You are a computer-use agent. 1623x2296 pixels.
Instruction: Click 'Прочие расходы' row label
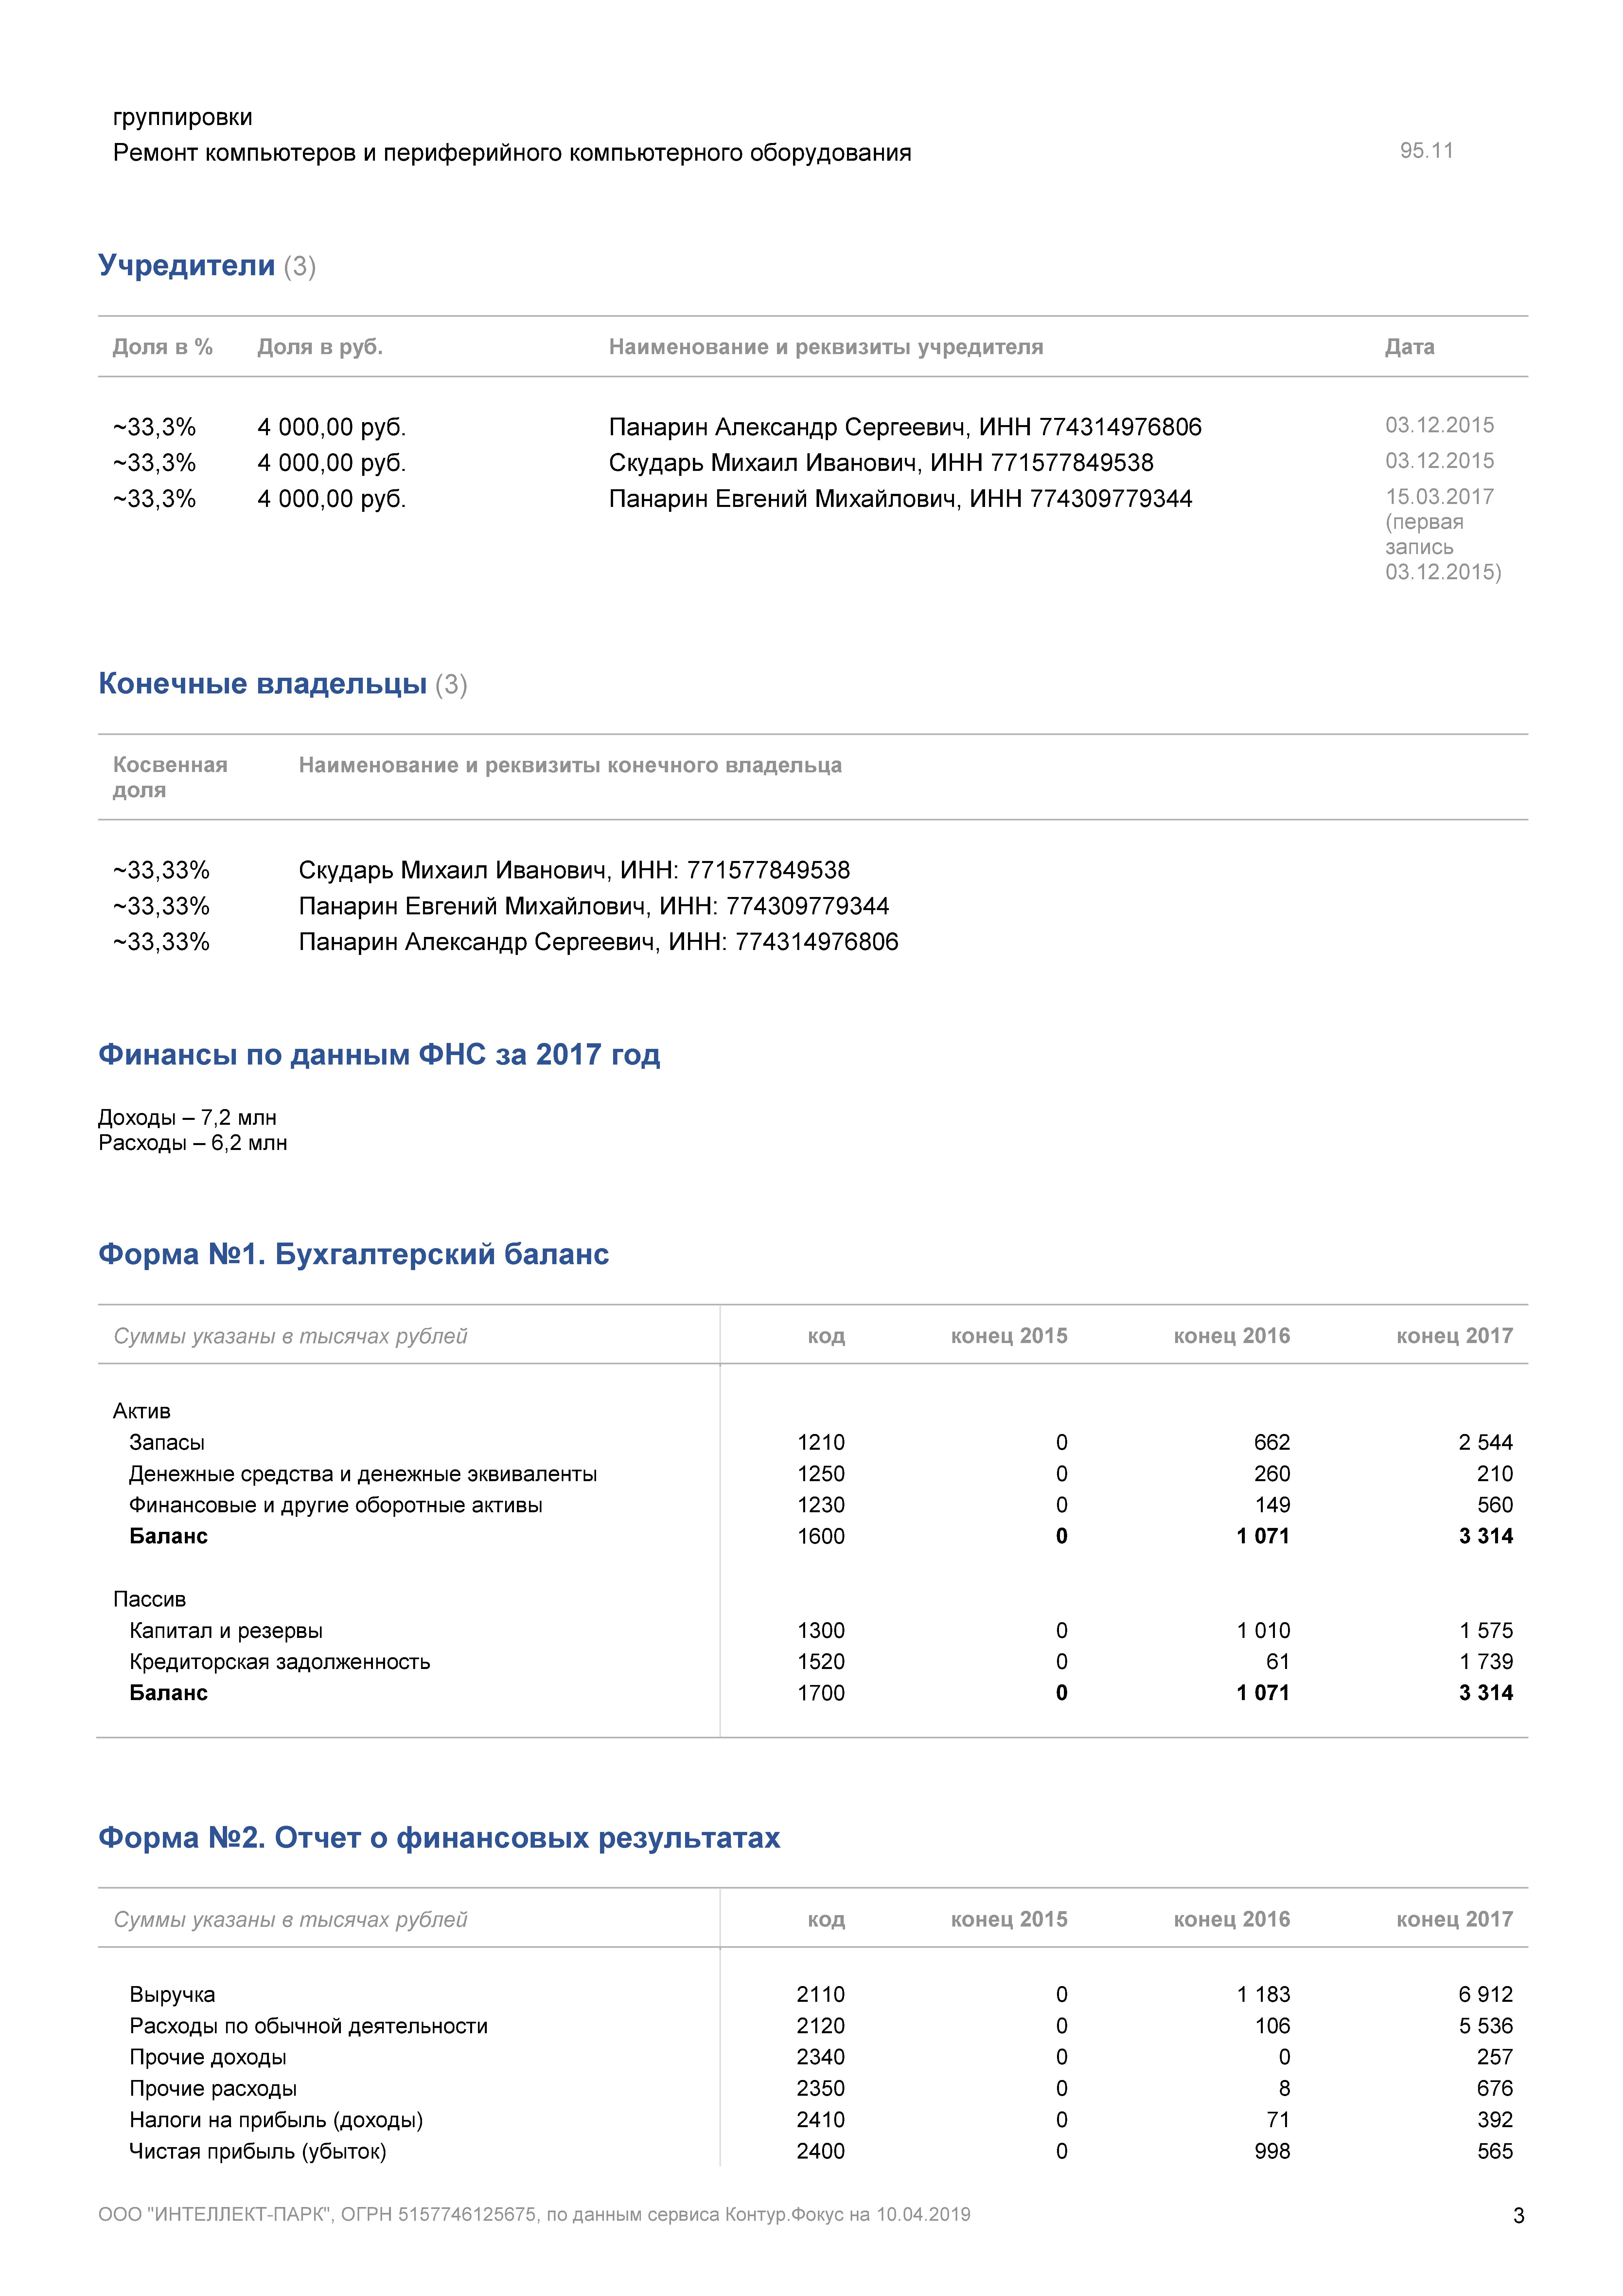click(x=213, y=2089)
